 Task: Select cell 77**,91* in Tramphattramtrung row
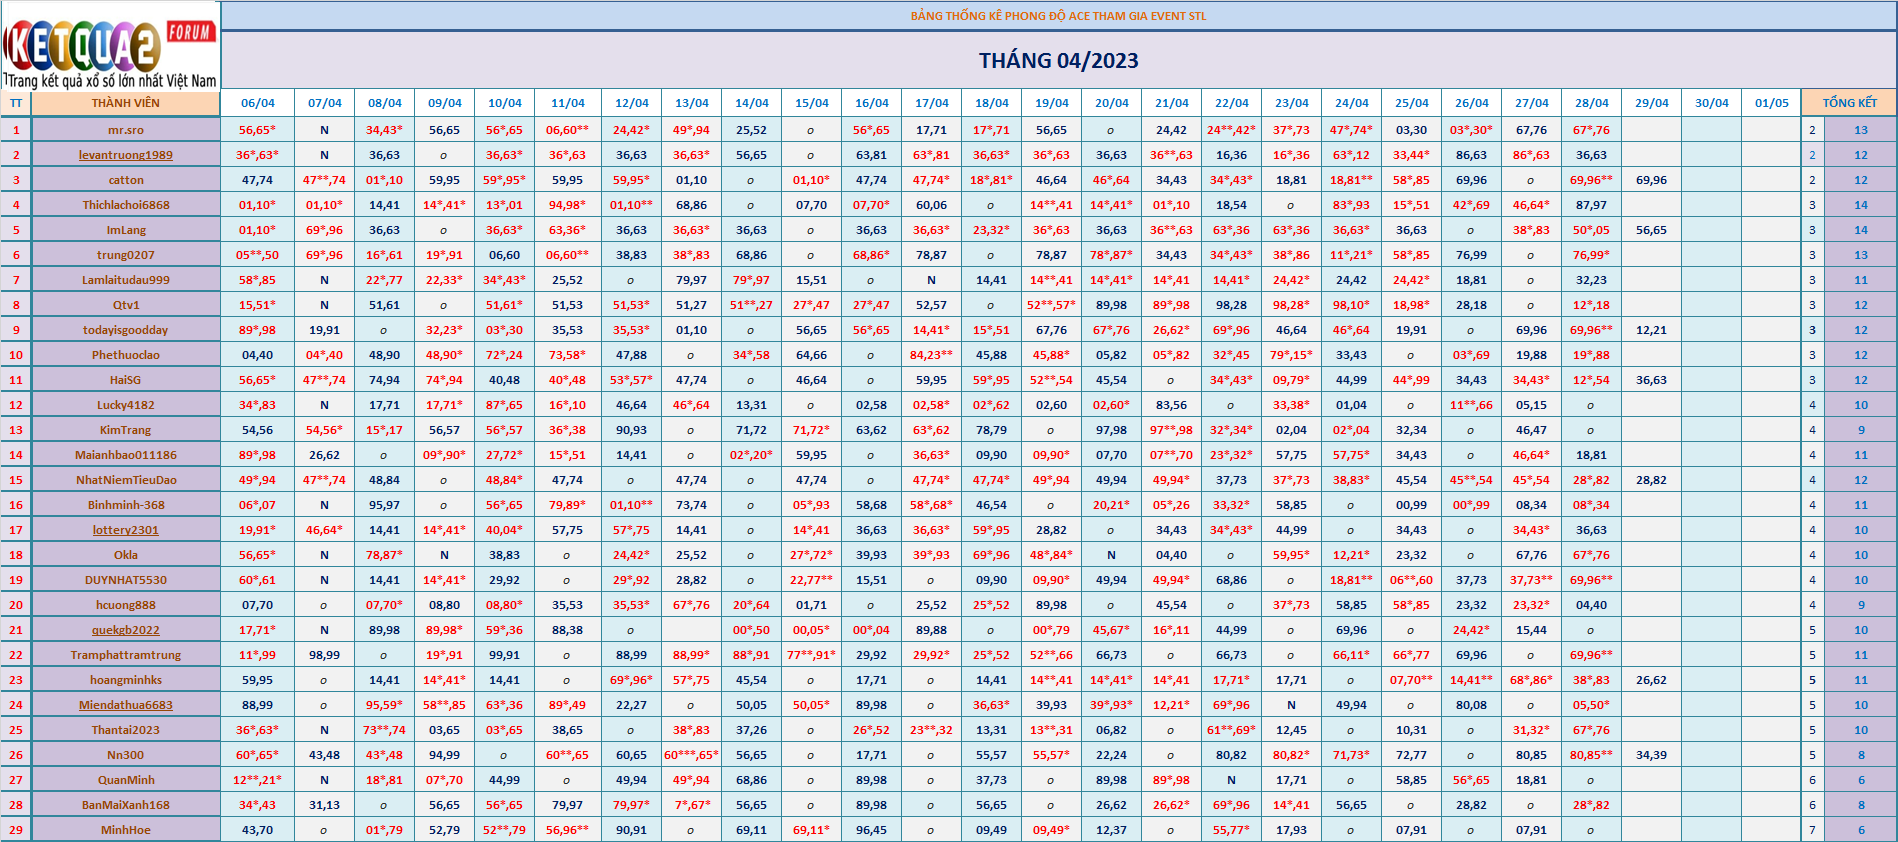point(812,655)
